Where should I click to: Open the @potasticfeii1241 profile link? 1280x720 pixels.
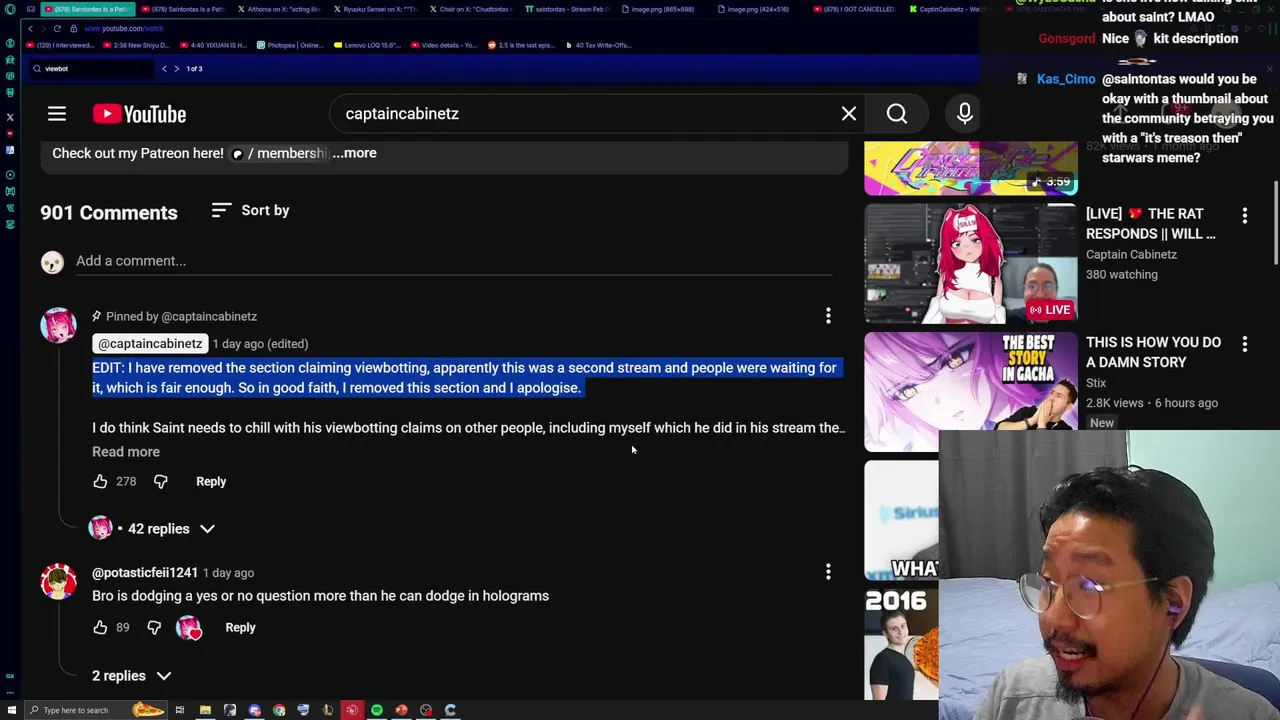(145, 573)
